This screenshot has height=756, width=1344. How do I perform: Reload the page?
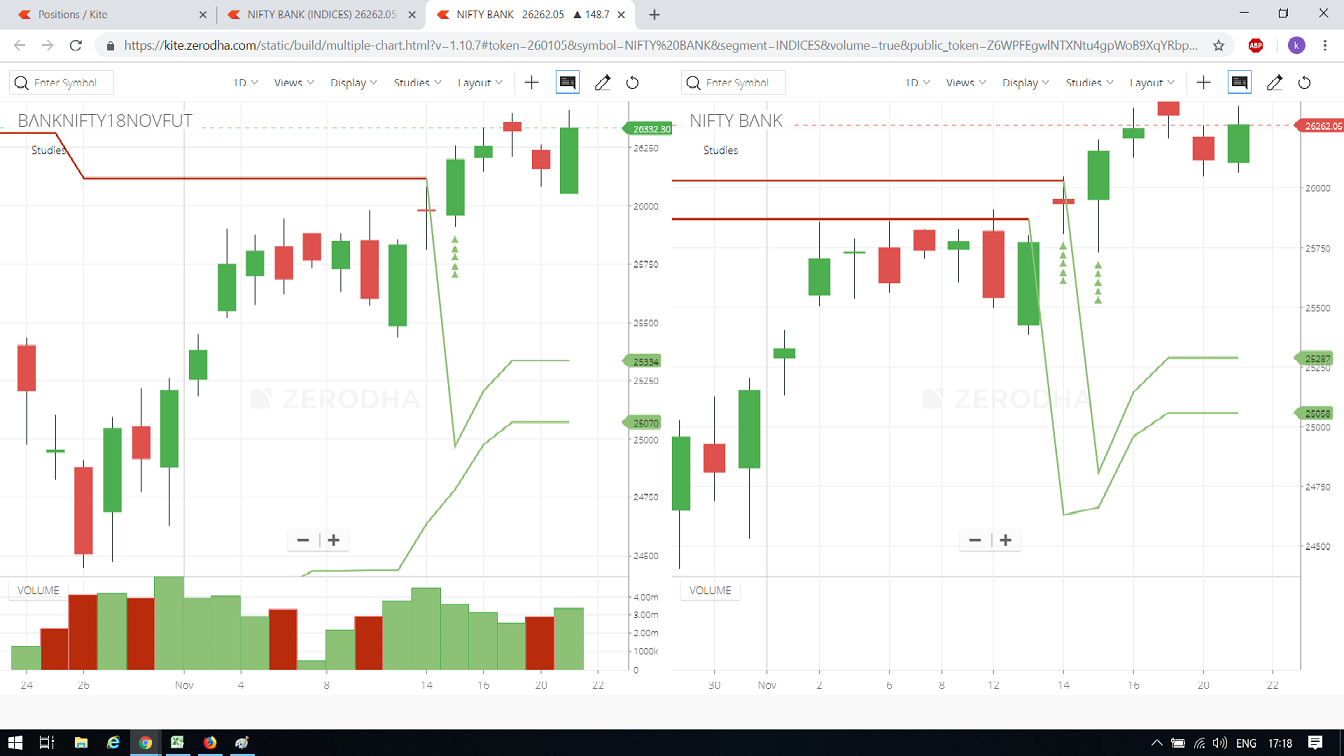point(75,45)
